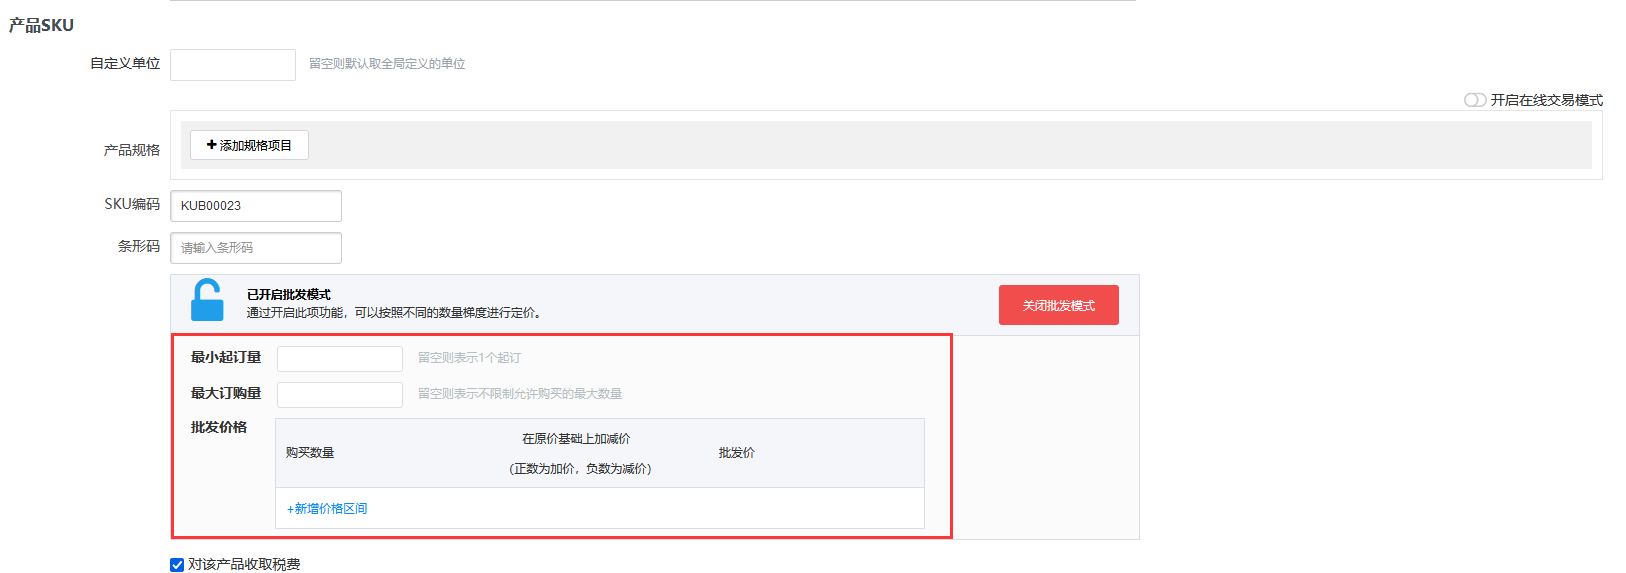Click the 在原价基础上加减价 column header
Screen dimensions: 1626x573
coord(576,439)
